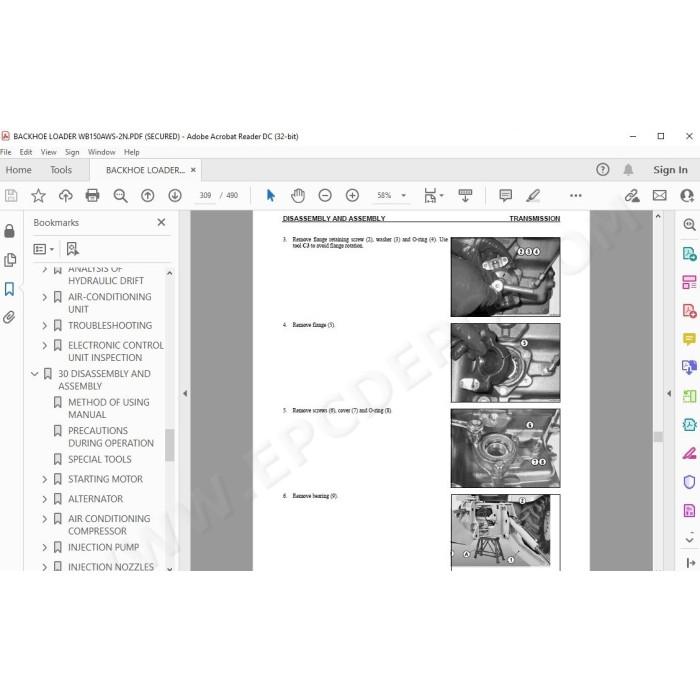
Task: Choose the Selection arrow tool
Action: 271,196
